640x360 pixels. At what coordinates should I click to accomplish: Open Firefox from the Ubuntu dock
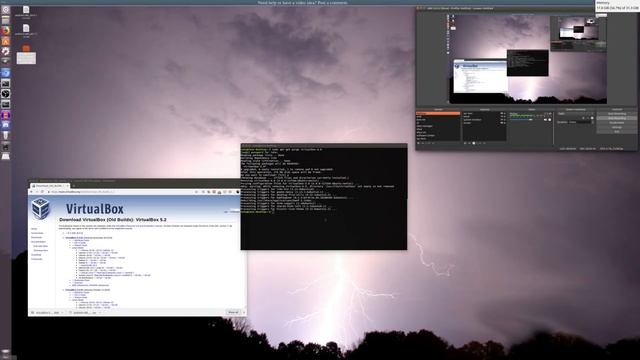[x=5, y=30]
